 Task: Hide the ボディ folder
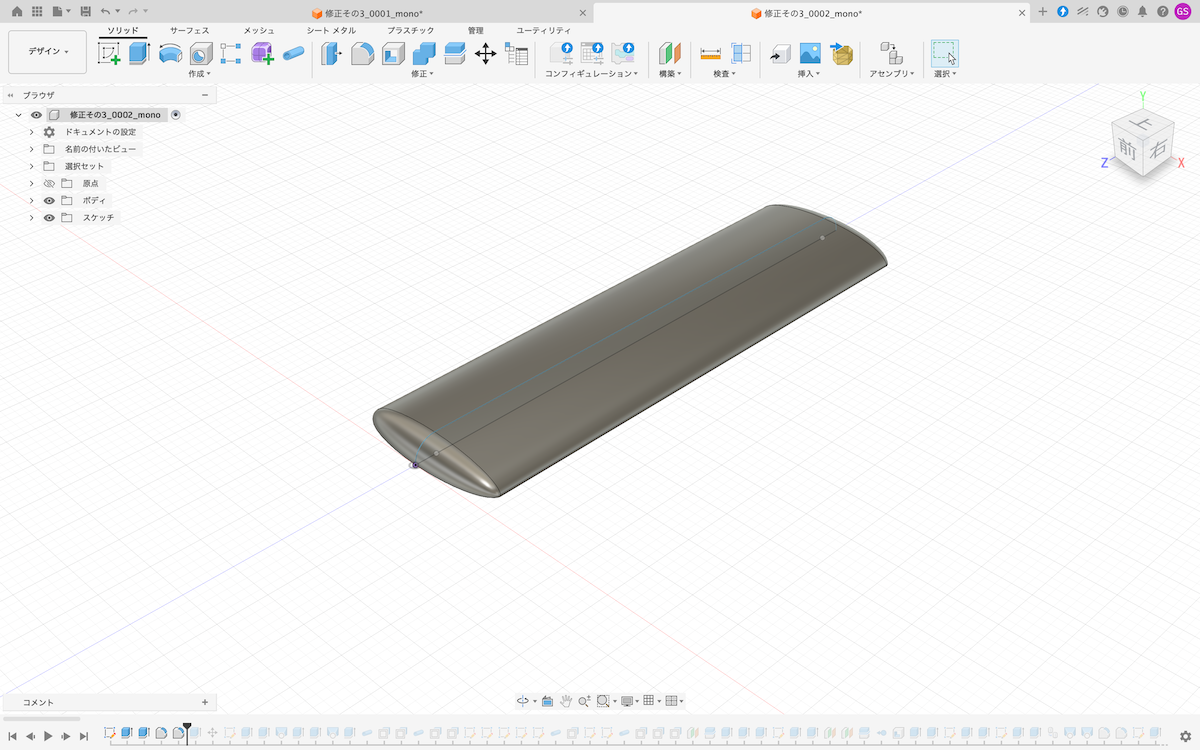point(49,201)
